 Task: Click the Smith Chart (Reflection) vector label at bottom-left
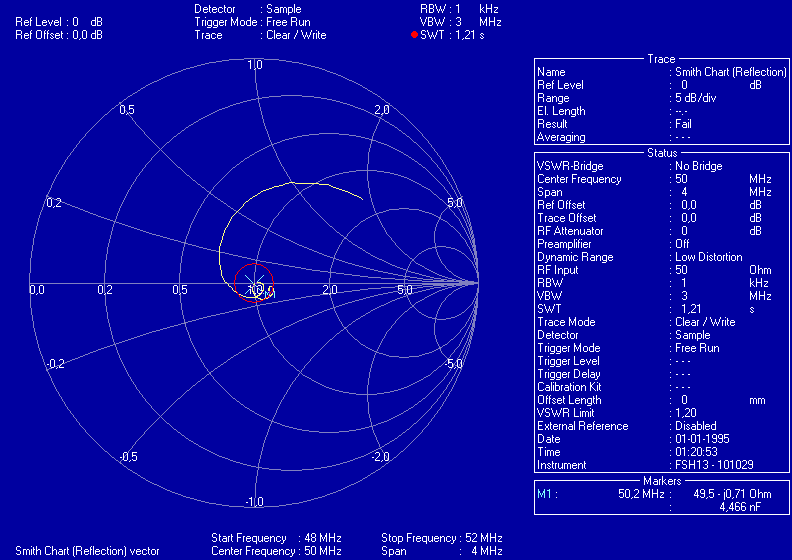coord(87,551)
